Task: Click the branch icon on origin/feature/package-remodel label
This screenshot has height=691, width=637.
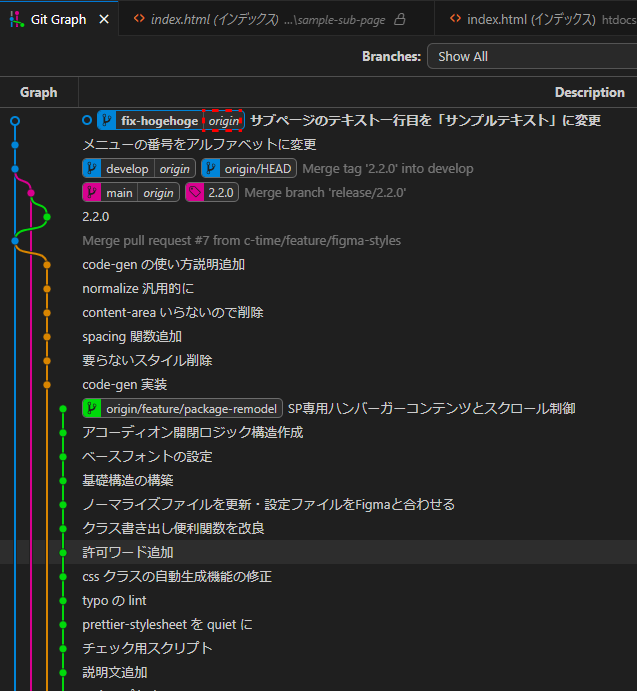Action: (x=93, y=408)
